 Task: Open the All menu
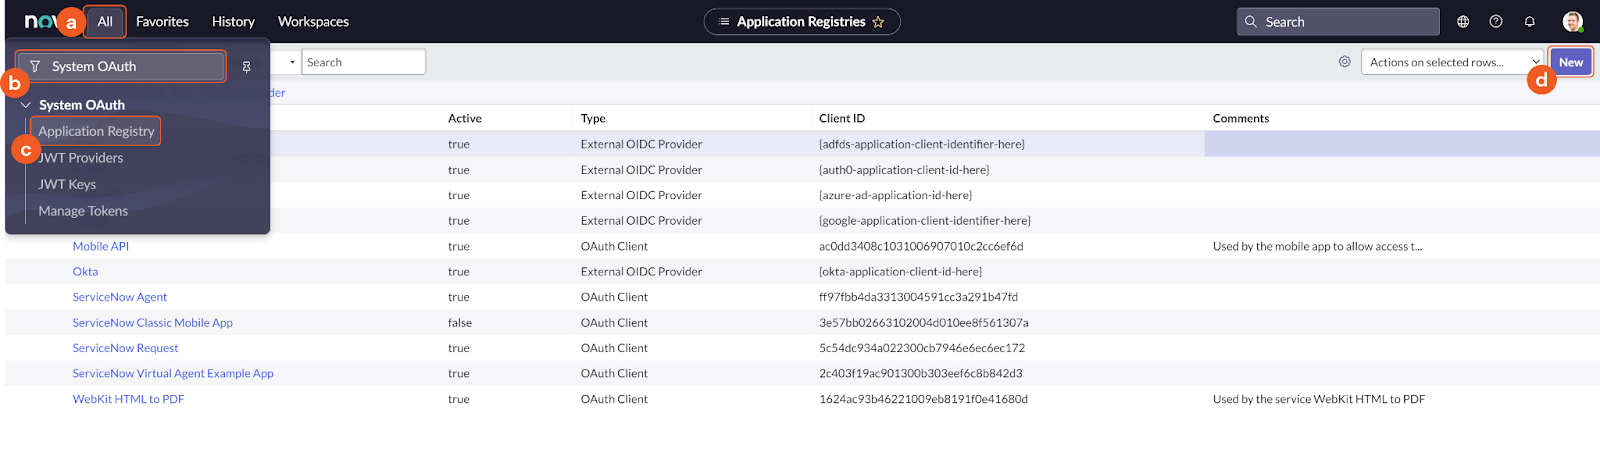[105, 21]
